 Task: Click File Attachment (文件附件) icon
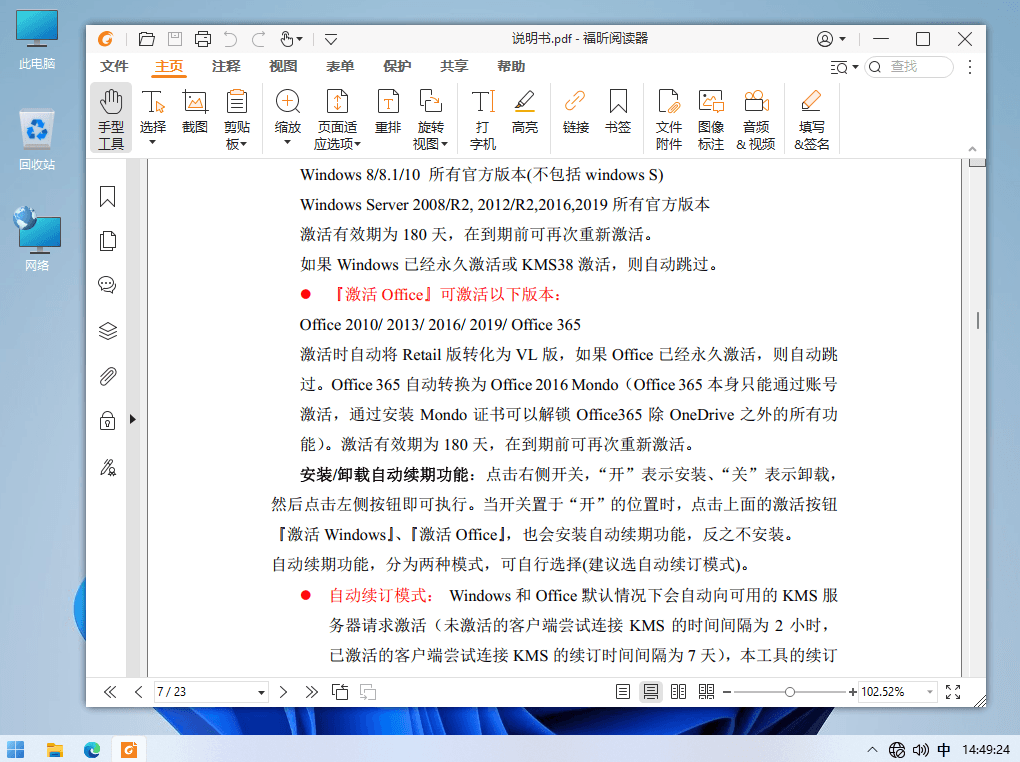[669, 102]
